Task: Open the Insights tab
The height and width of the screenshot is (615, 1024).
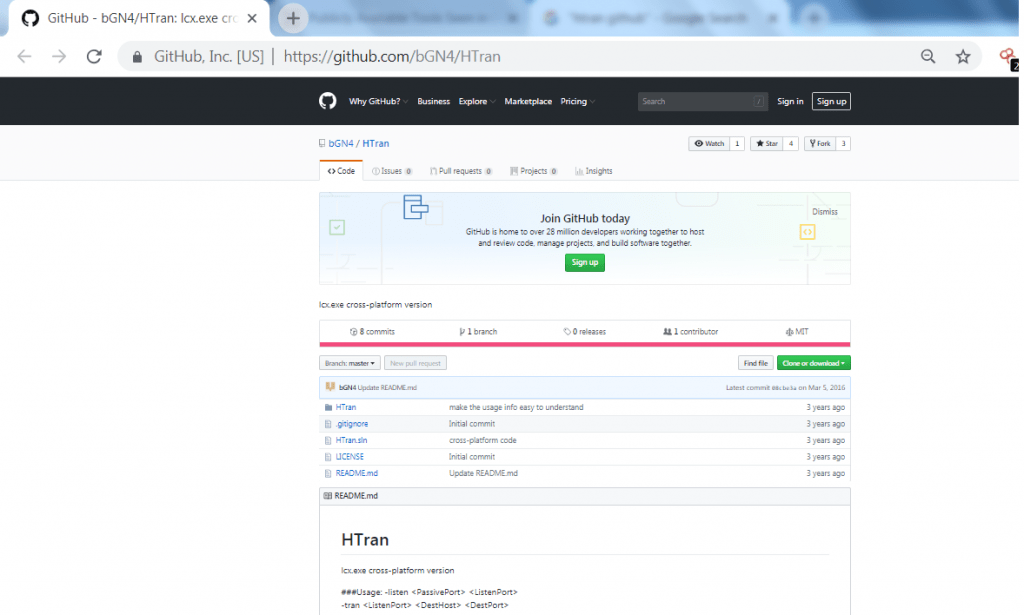Action: point(594,171)
